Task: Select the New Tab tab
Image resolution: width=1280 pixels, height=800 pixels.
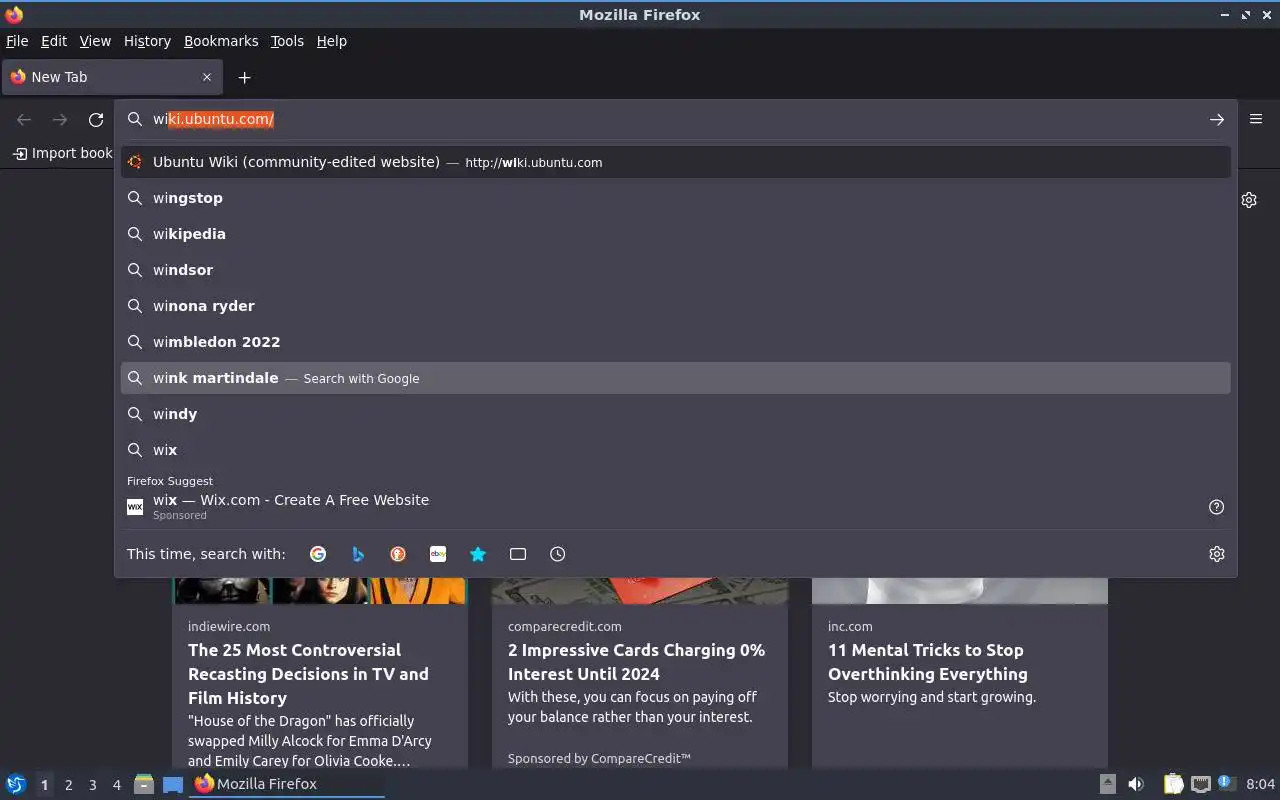Action: (x=112, y=77)
